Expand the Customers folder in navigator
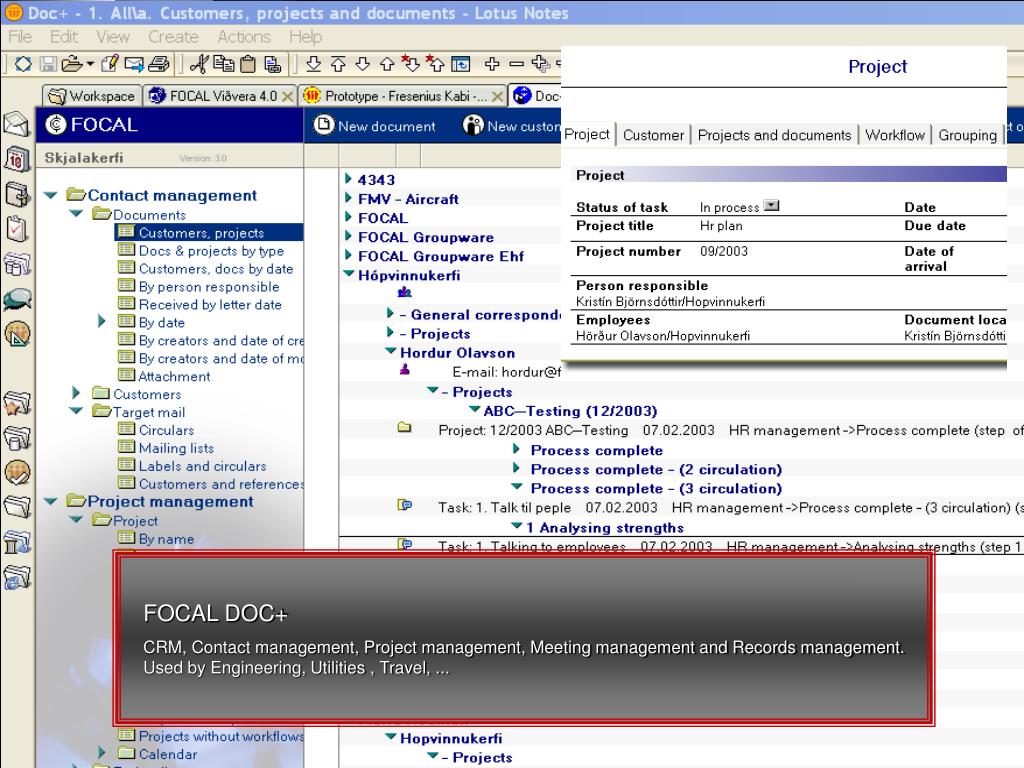This screenshot has height=768, width=1024. pos(76,392)
